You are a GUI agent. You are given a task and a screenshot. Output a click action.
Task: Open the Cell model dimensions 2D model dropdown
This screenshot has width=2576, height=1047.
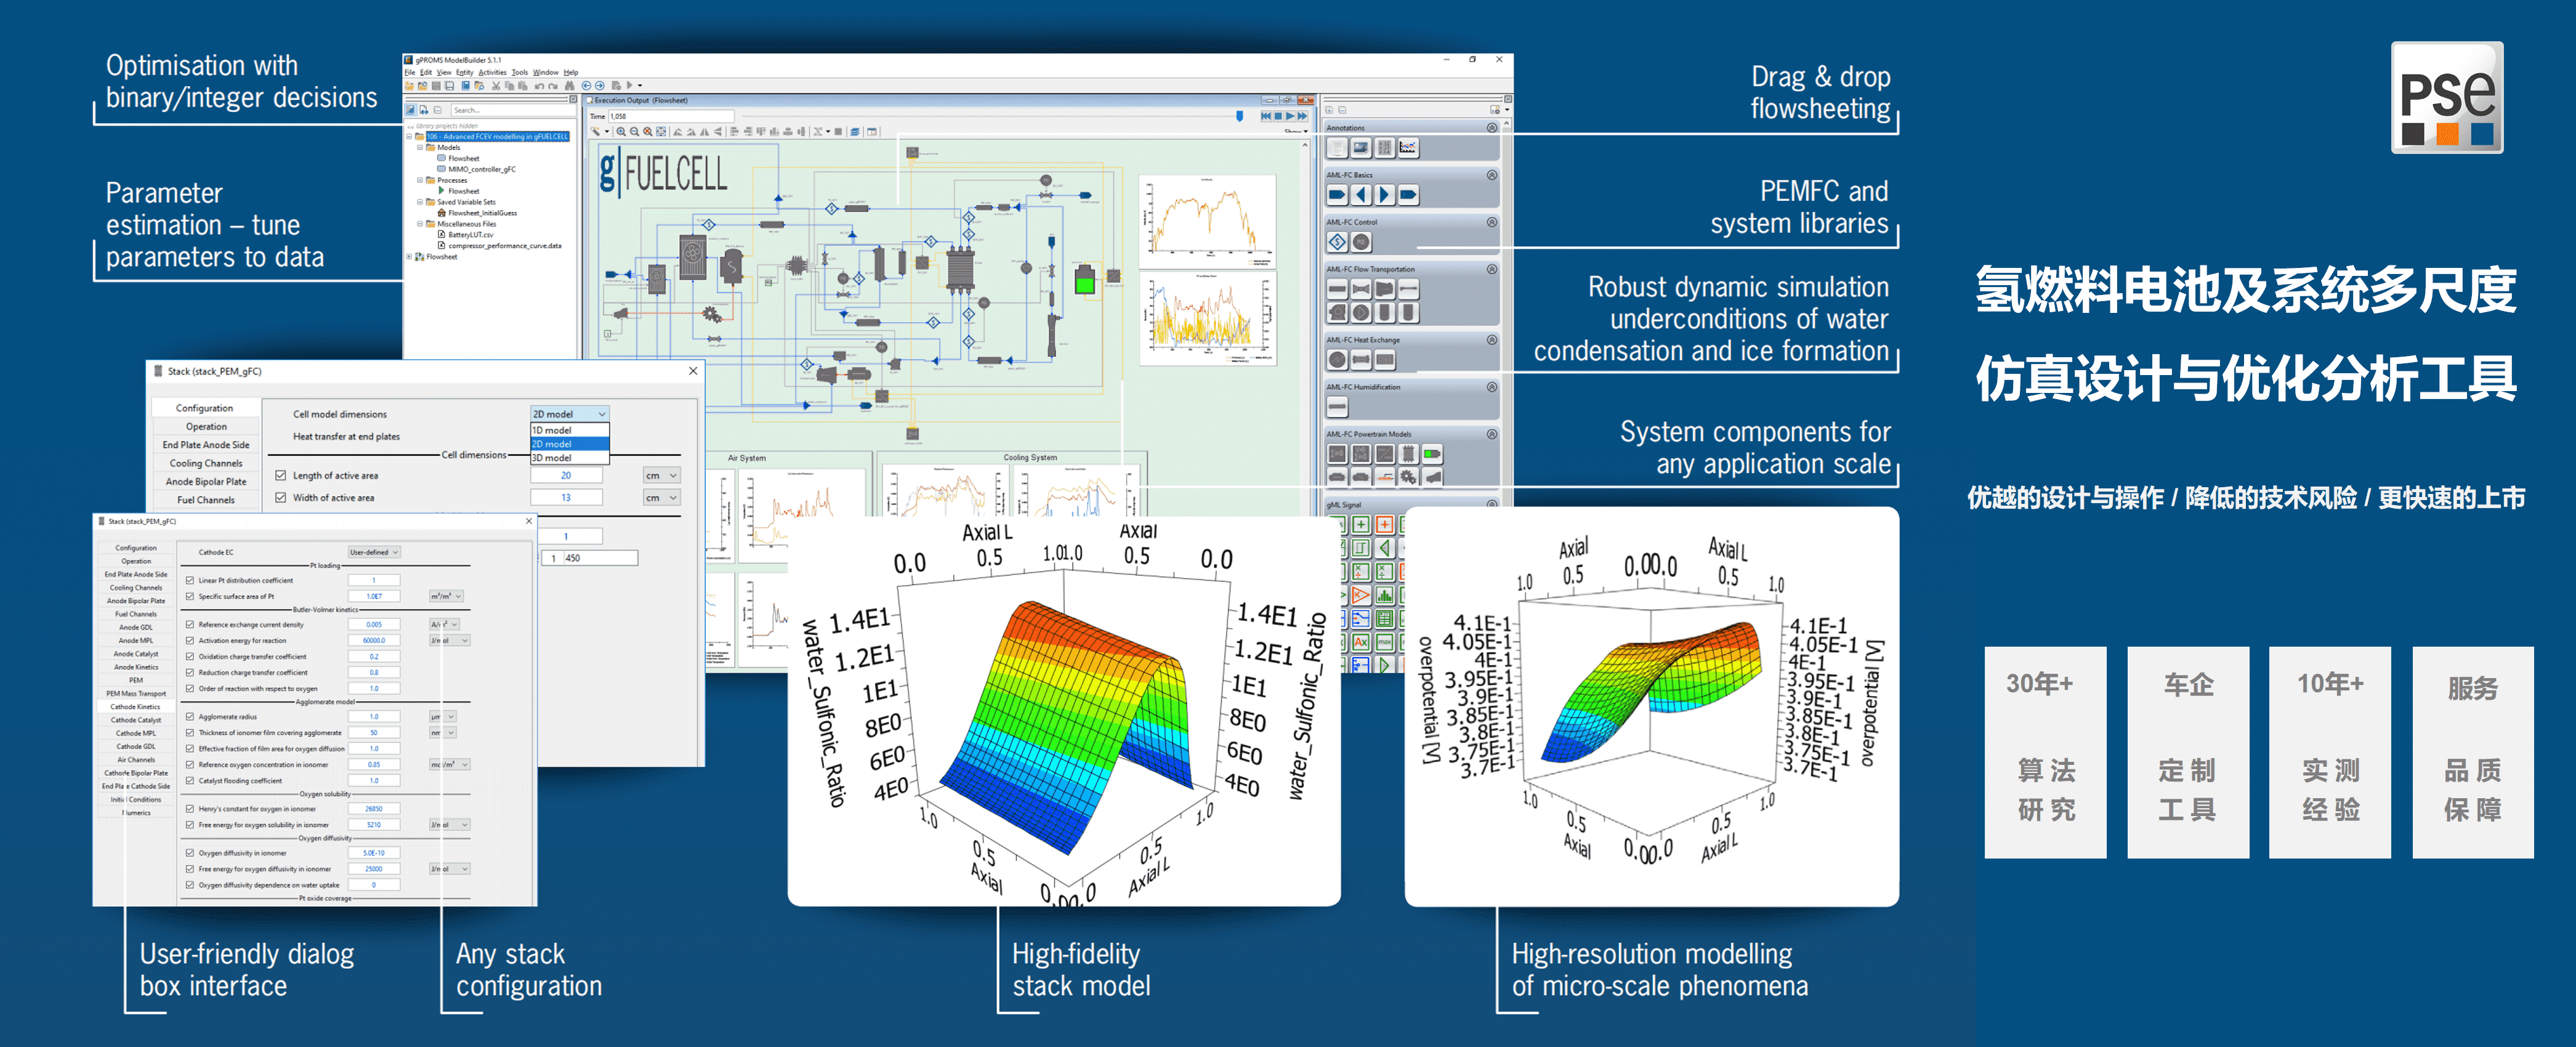click(x=569, y=414)
